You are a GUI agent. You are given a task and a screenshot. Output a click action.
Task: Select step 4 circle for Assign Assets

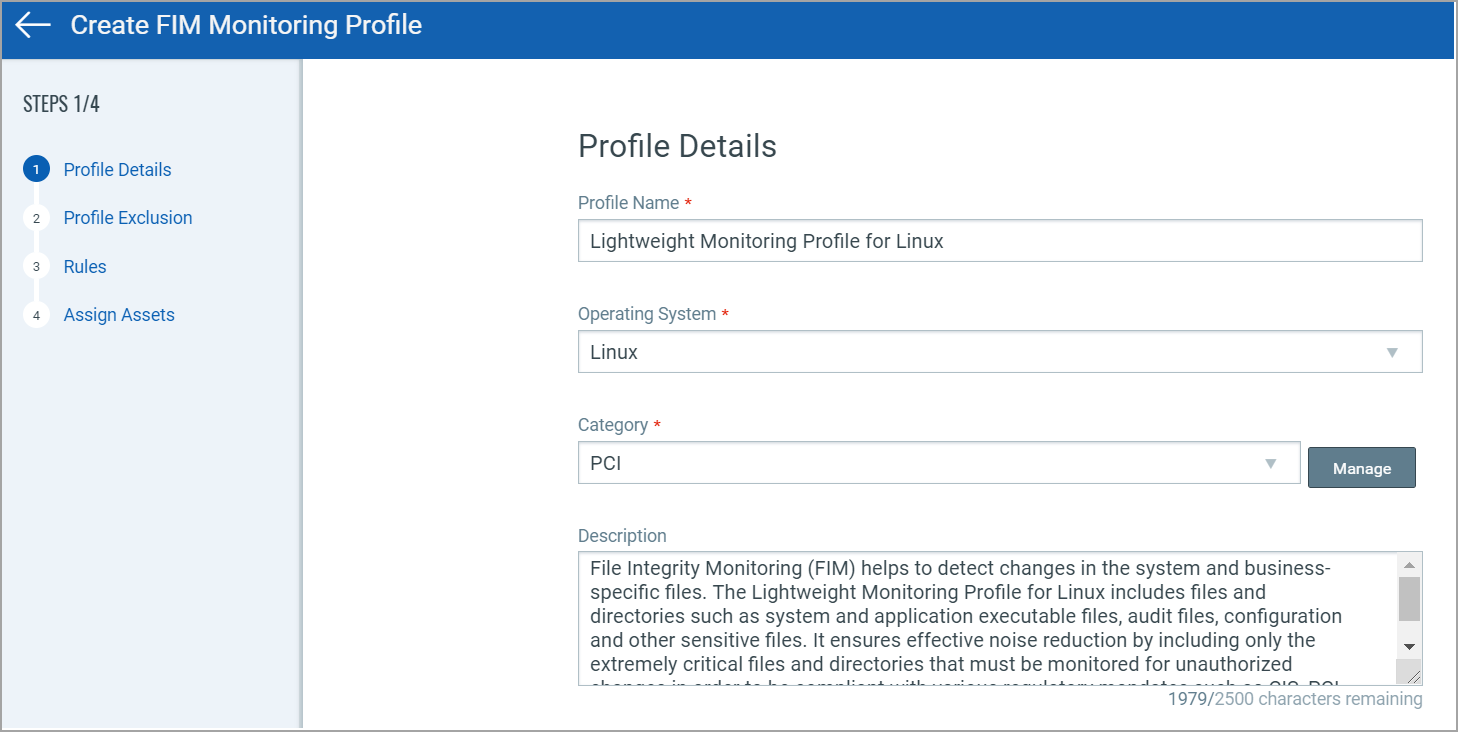tap(36, 315)
